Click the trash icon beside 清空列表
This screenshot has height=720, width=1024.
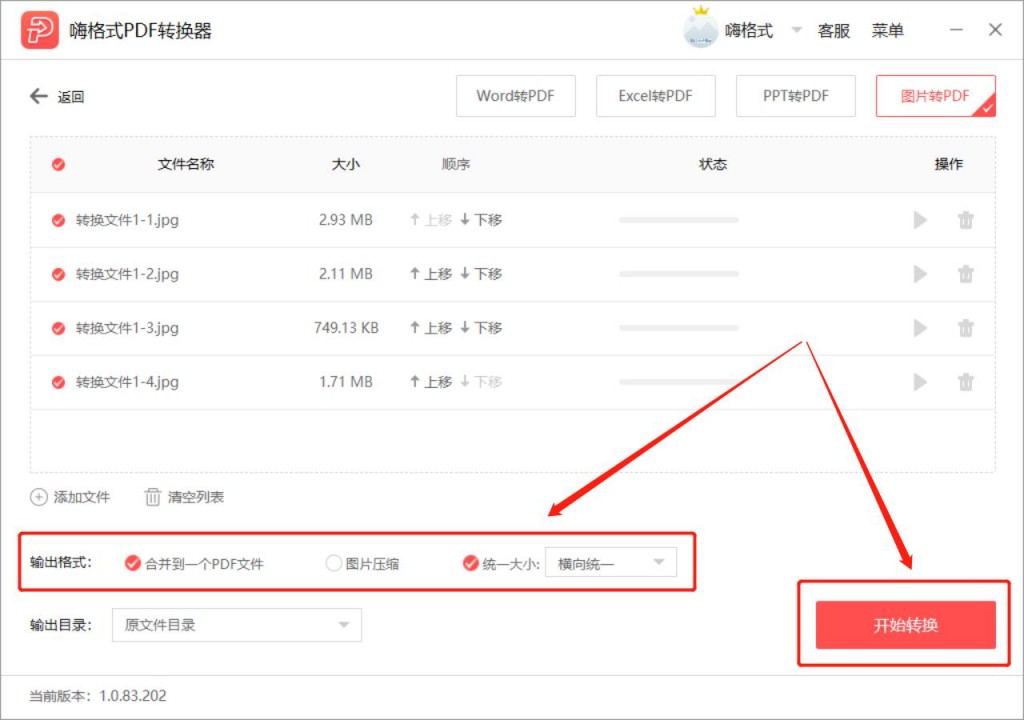tap(152, 496)
